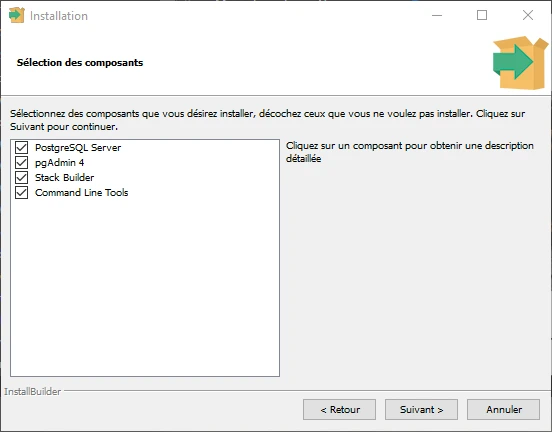Minimize the Installation window
552x432 pixels.
[437, 15]
